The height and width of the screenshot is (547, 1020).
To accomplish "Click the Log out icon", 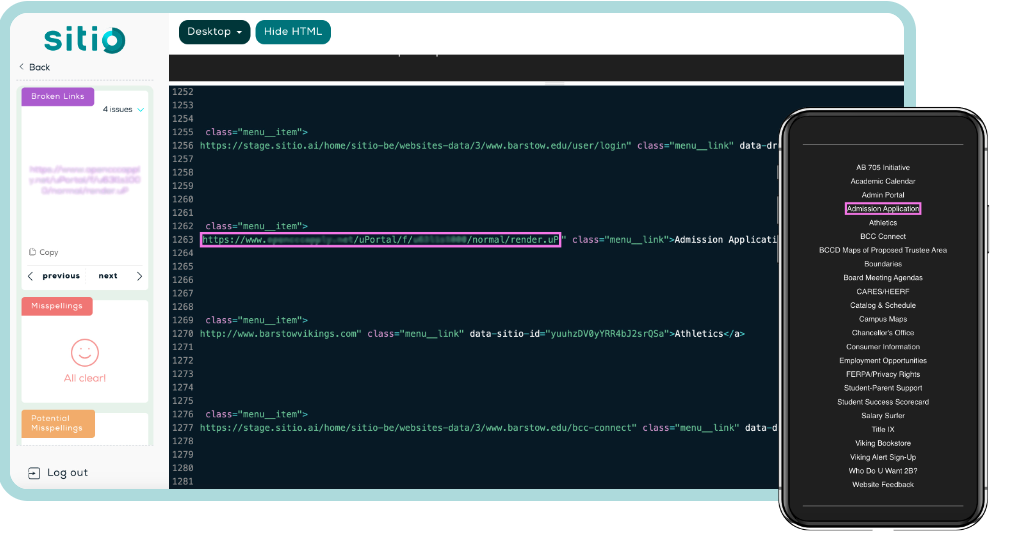I will (x=34, y=473).
